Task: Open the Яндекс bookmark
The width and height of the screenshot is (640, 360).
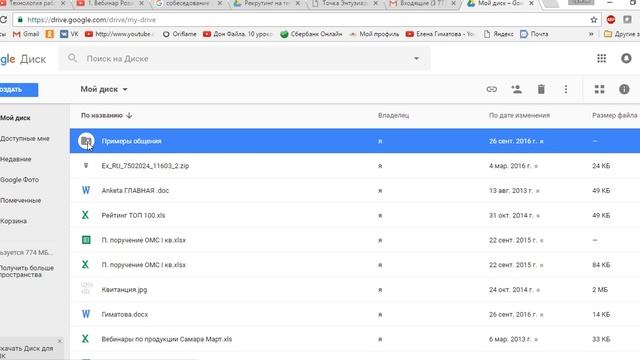Action: point(498,34)
